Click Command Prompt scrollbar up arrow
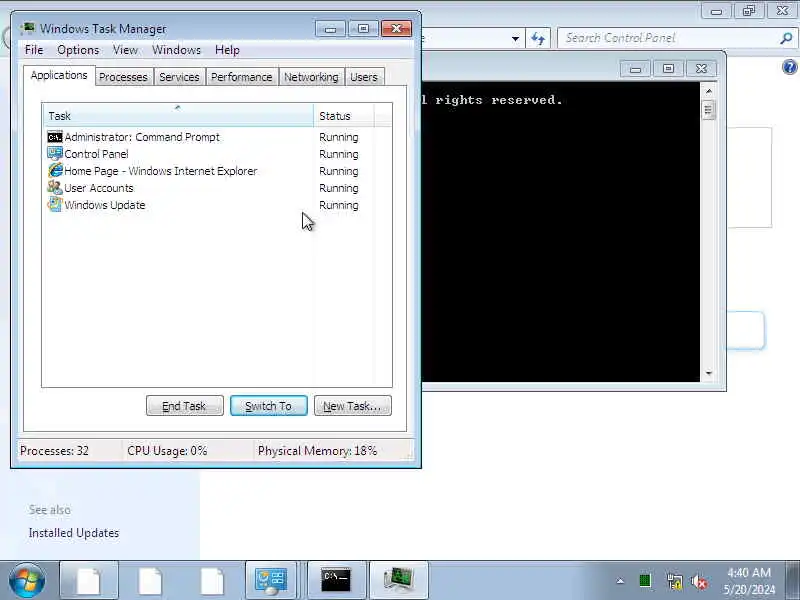The height and width of the screenshot is (600, 800). pos(708,91)
